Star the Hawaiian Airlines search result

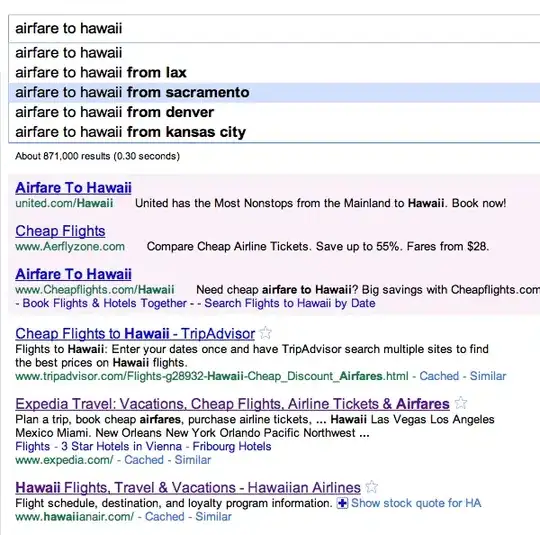[x=371, y=487]
